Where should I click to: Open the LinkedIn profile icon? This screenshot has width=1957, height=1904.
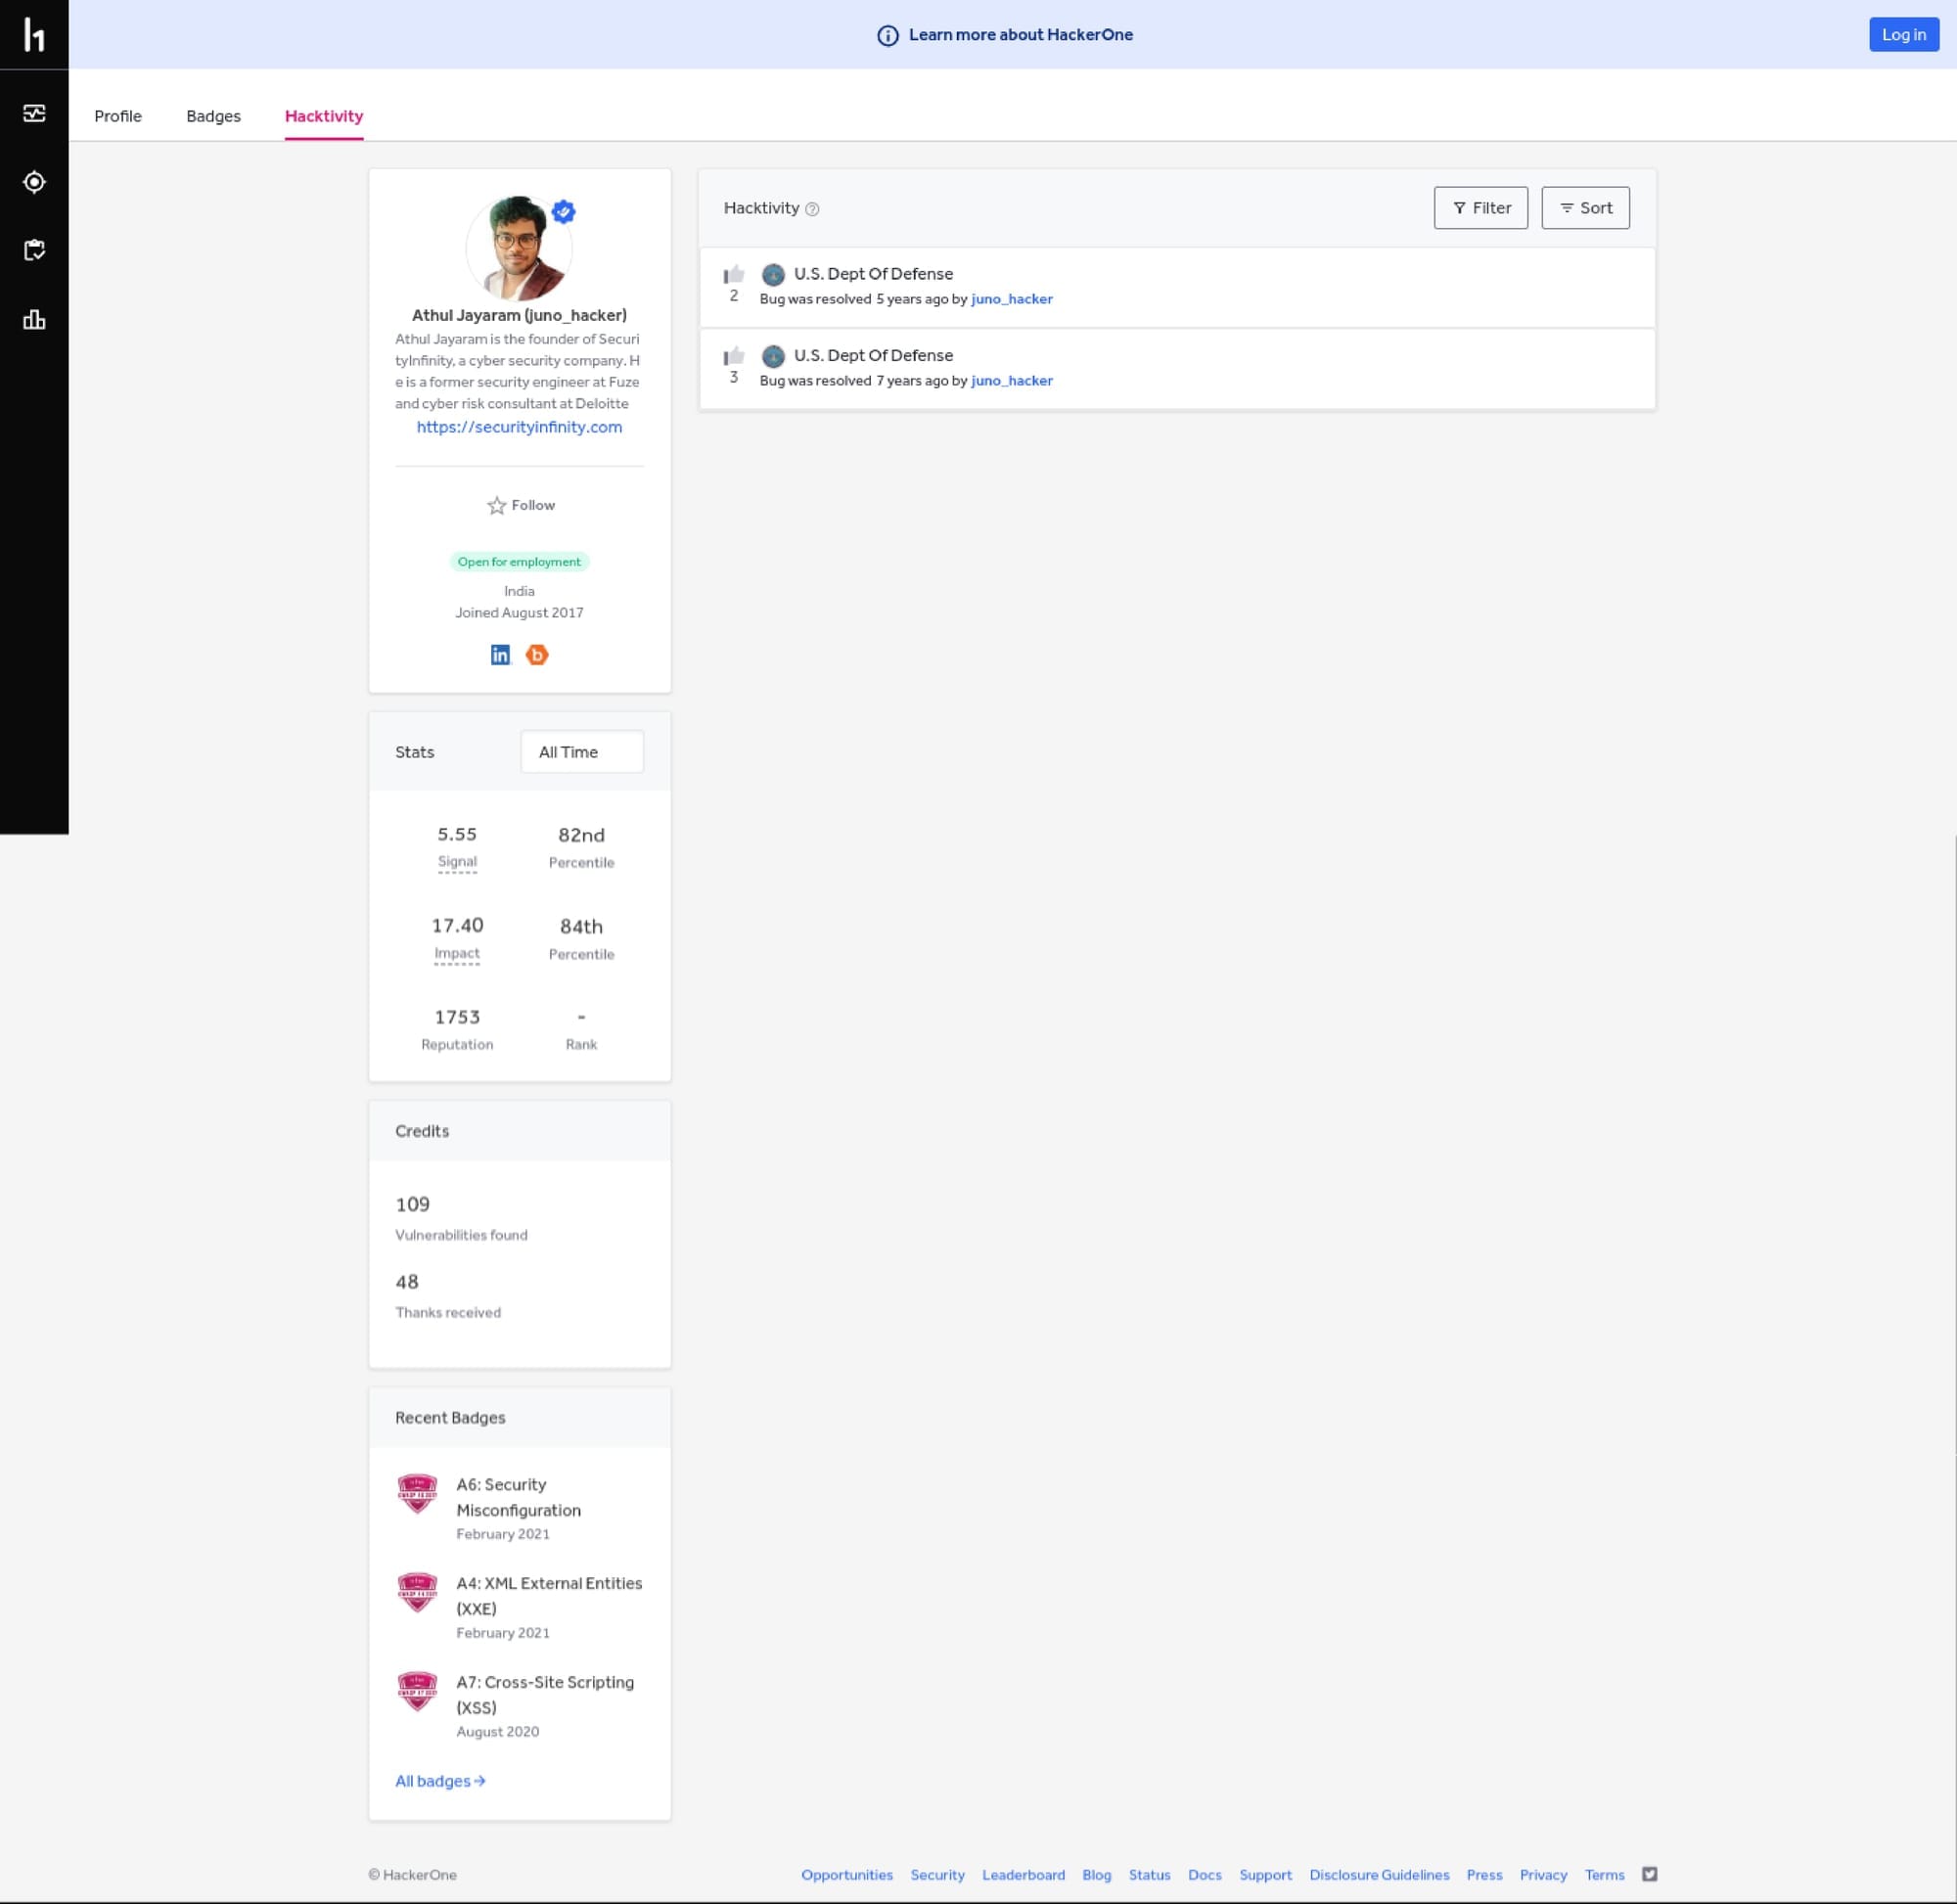click(x=500, y=655)
